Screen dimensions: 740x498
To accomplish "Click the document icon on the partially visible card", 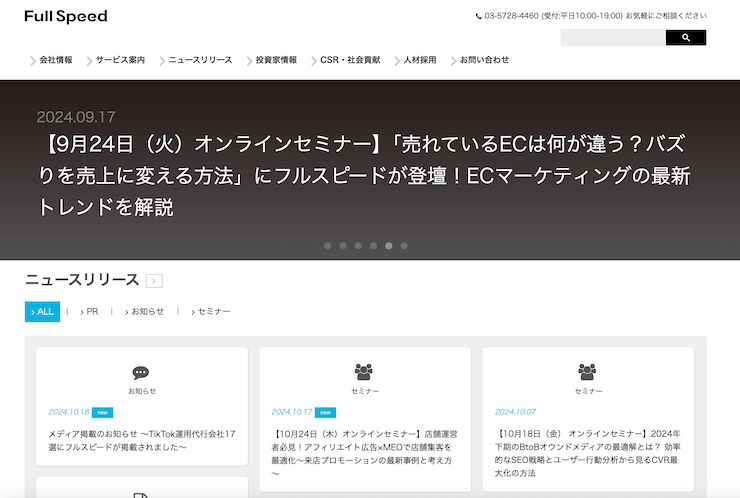I will 141,495.
